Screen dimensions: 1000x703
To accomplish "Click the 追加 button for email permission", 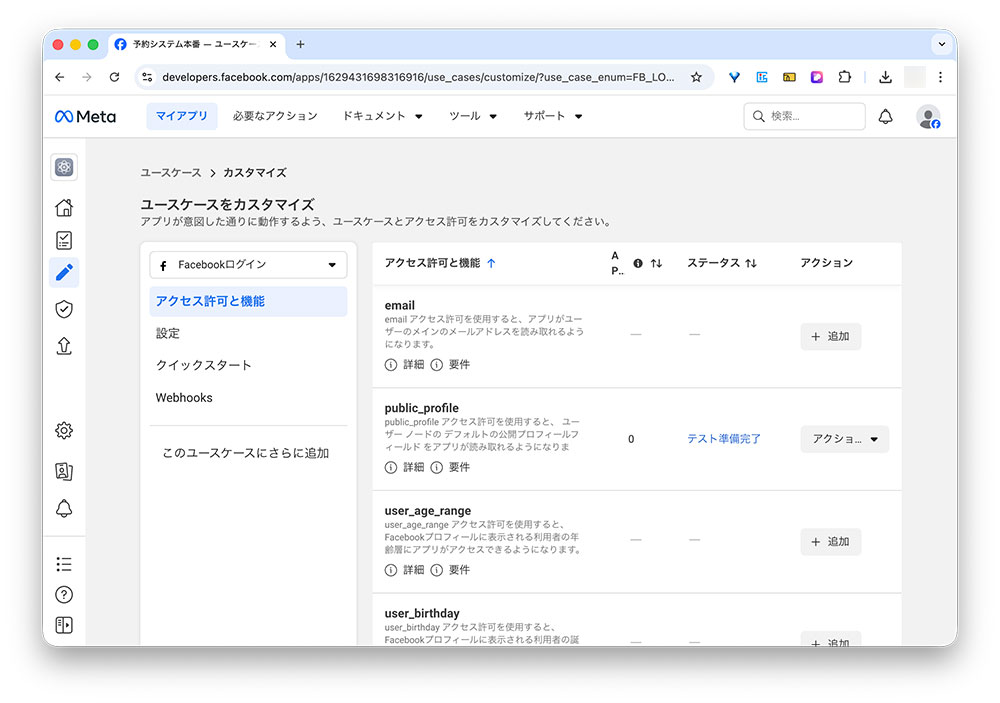I will tap(830, 336).
